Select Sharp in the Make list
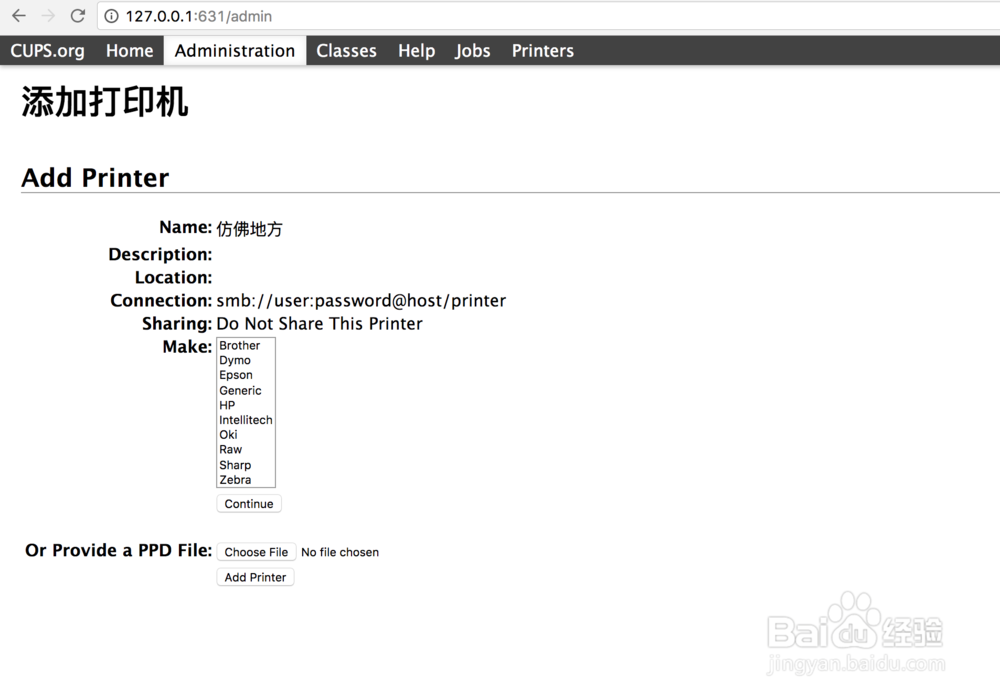Screen dimensions: 1000x698 click(246, 465)
